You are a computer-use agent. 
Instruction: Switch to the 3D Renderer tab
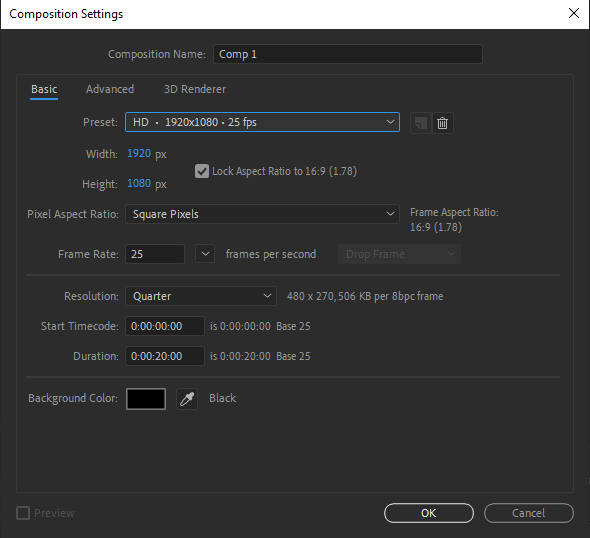point(195,89)
